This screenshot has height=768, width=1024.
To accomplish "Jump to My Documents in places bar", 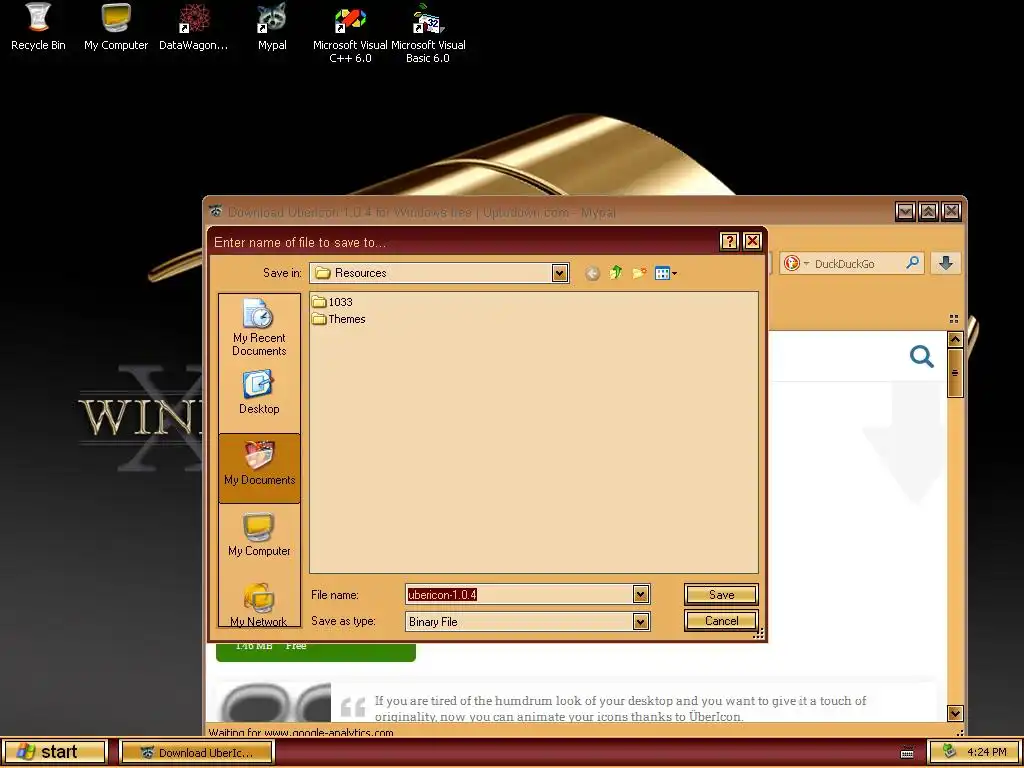I will [x=259, y=468].
